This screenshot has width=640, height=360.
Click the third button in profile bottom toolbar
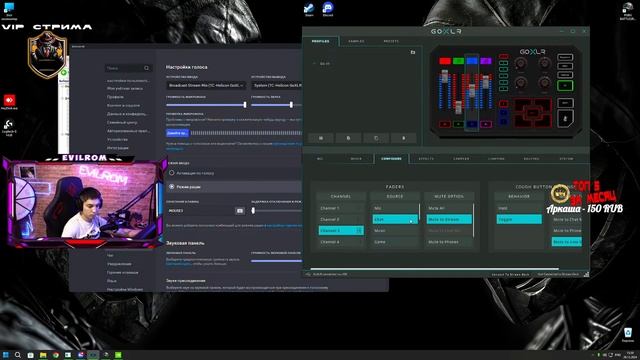point(376,138)
